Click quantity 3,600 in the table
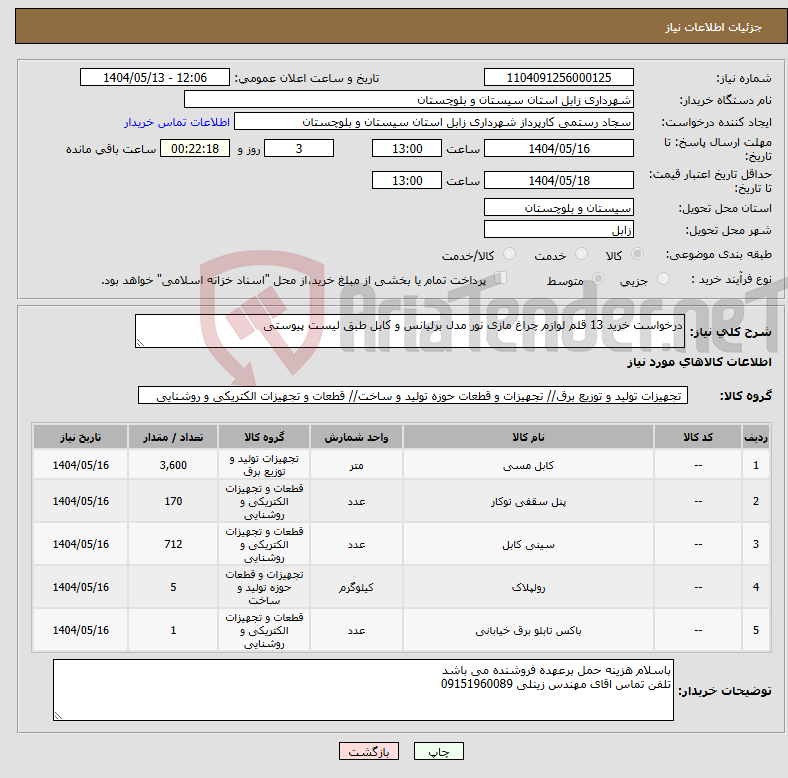This screenshot has height=778, width=788. (x=173, y=465)
